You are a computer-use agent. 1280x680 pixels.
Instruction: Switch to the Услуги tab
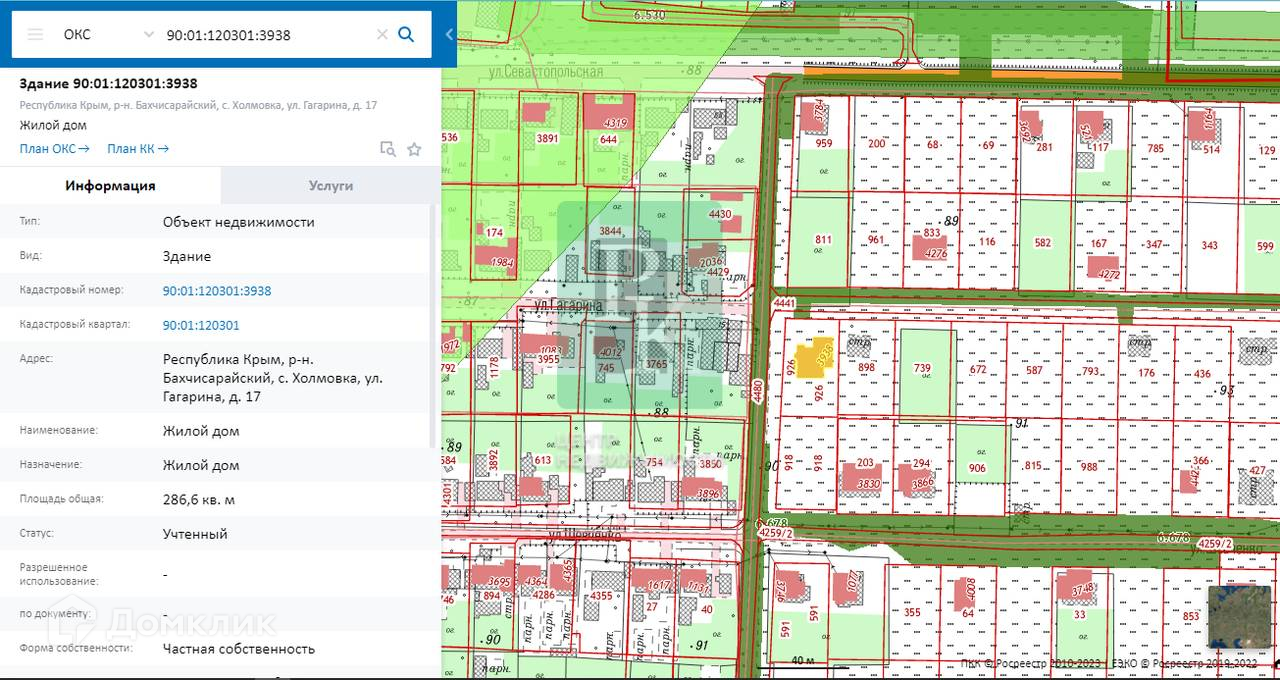coord(330,186)
